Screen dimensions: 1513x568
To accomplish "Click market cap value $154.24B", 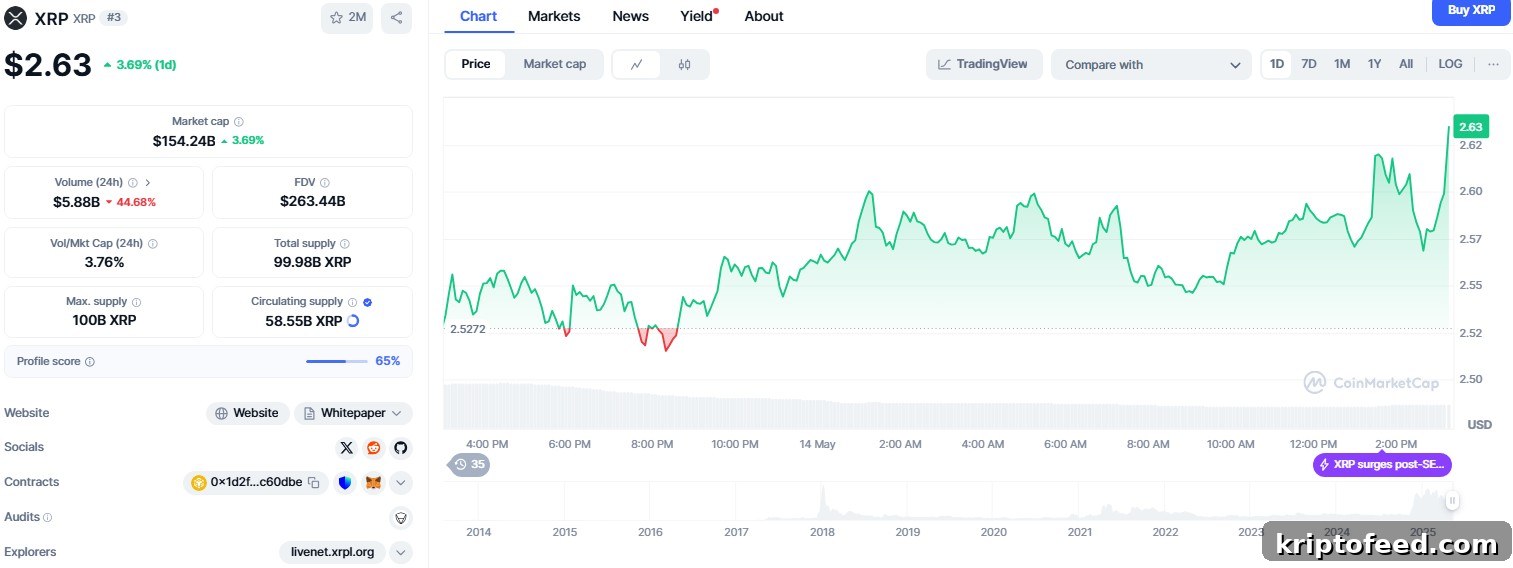I will coord(184,141).
